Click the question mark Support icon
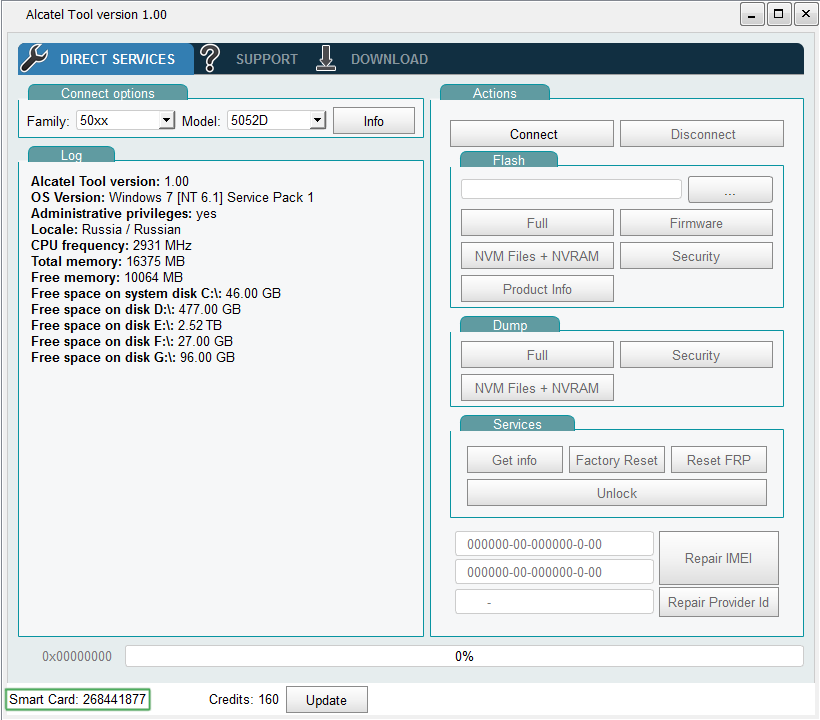 210,58
